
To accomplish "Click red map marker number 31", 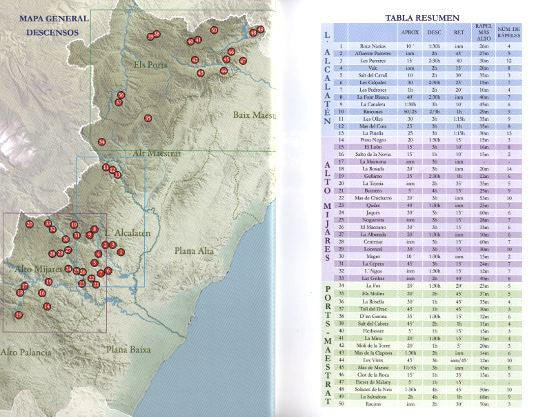I will [x=77, y=235].
